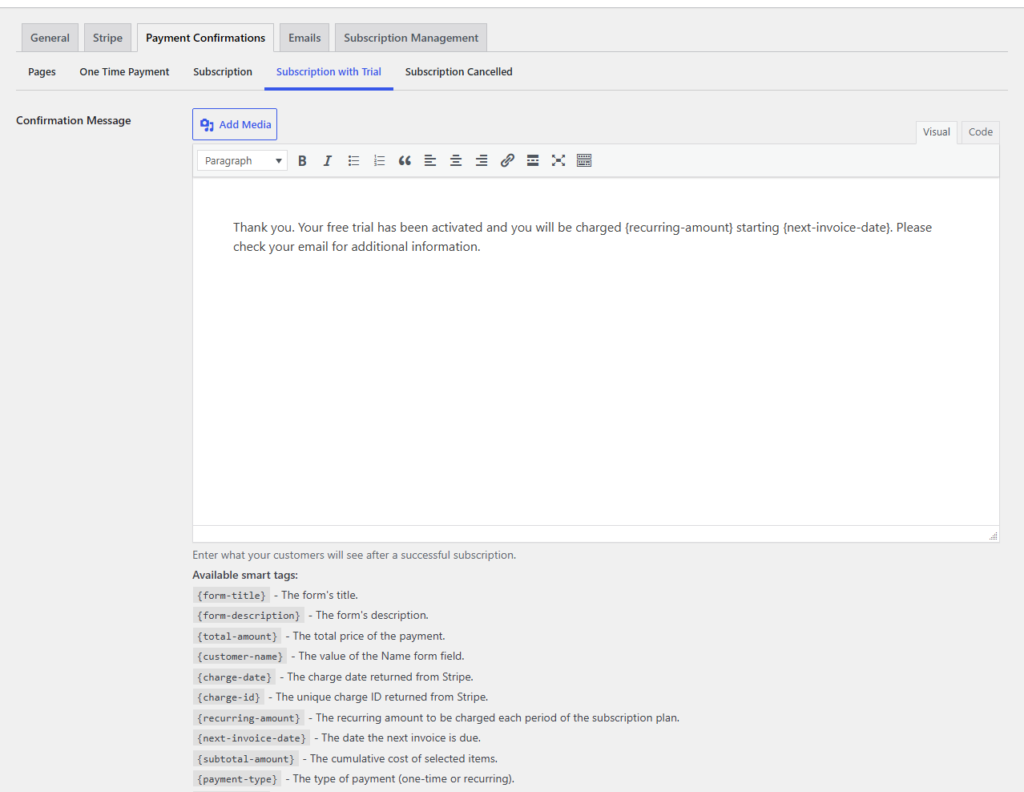Screen dimensions: 1024x792
Task: Click the {form-description} smart tag
Action: coord(248,616)
